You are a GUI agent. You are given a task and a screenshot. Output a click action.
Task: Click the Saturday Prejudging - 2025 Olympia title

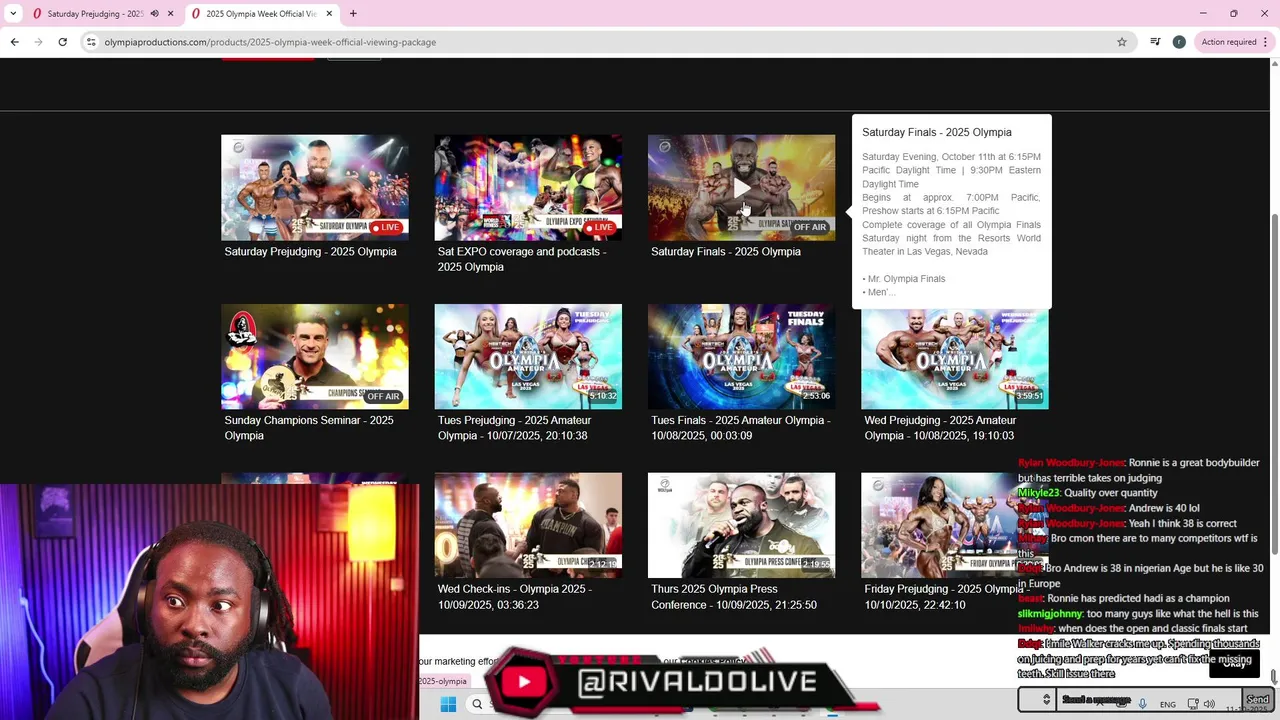(x=310, y=252)
